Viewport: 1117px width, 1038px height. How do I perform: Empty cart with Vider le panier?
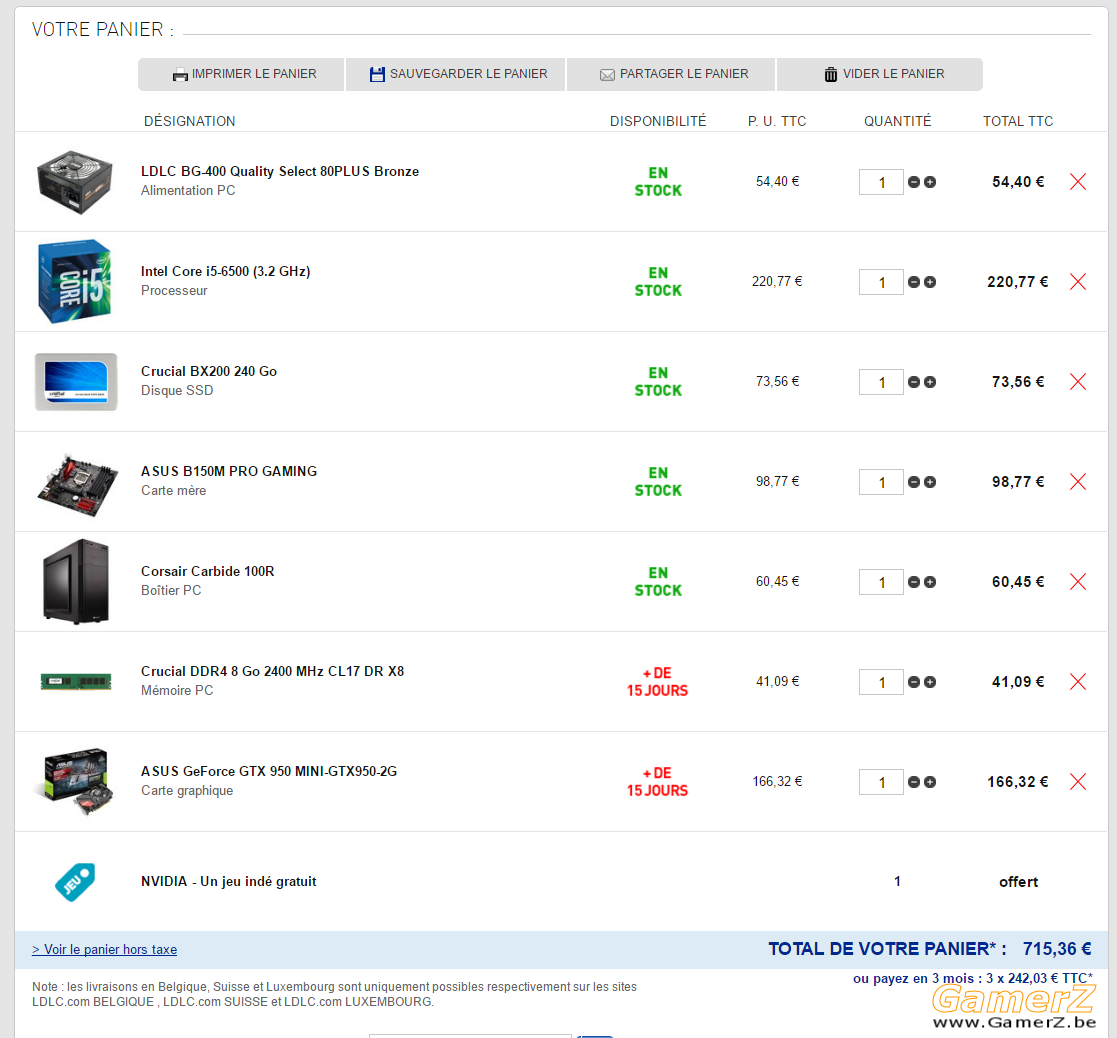pos(880,74)
